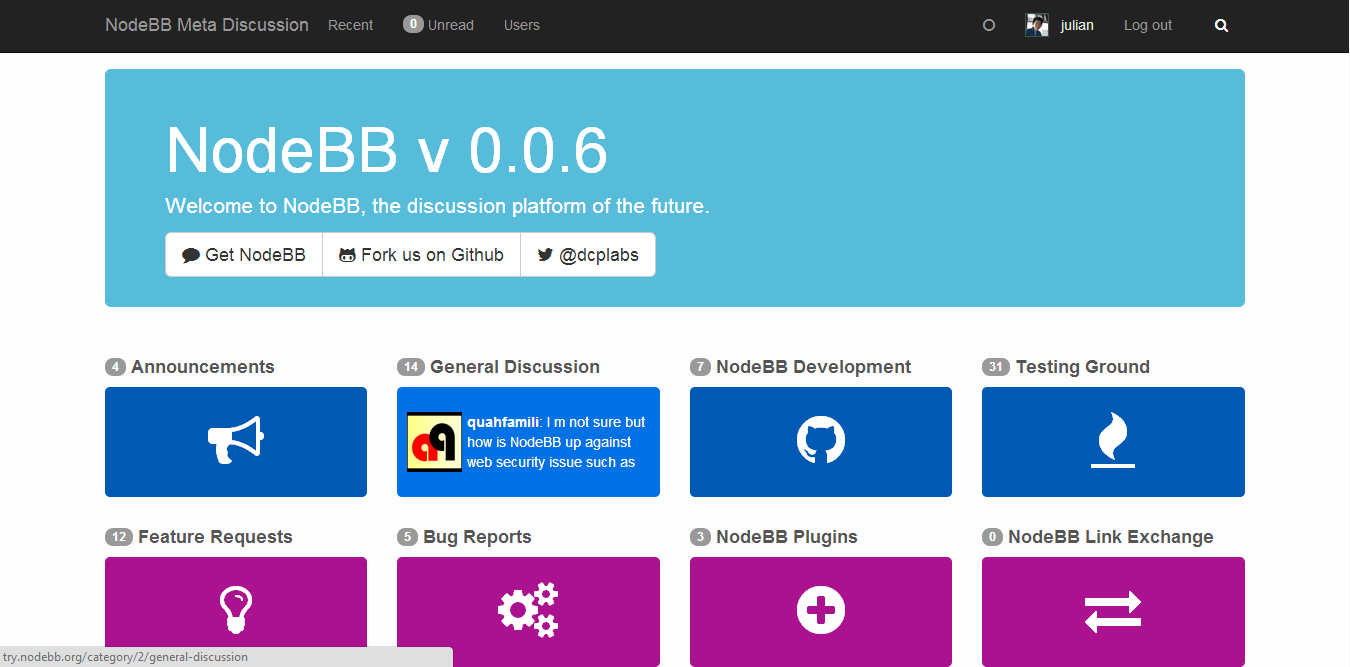Open julian's profile link
Image resolution: width=1350 pixels, height=667 pixels.
tap(1077, 25)
